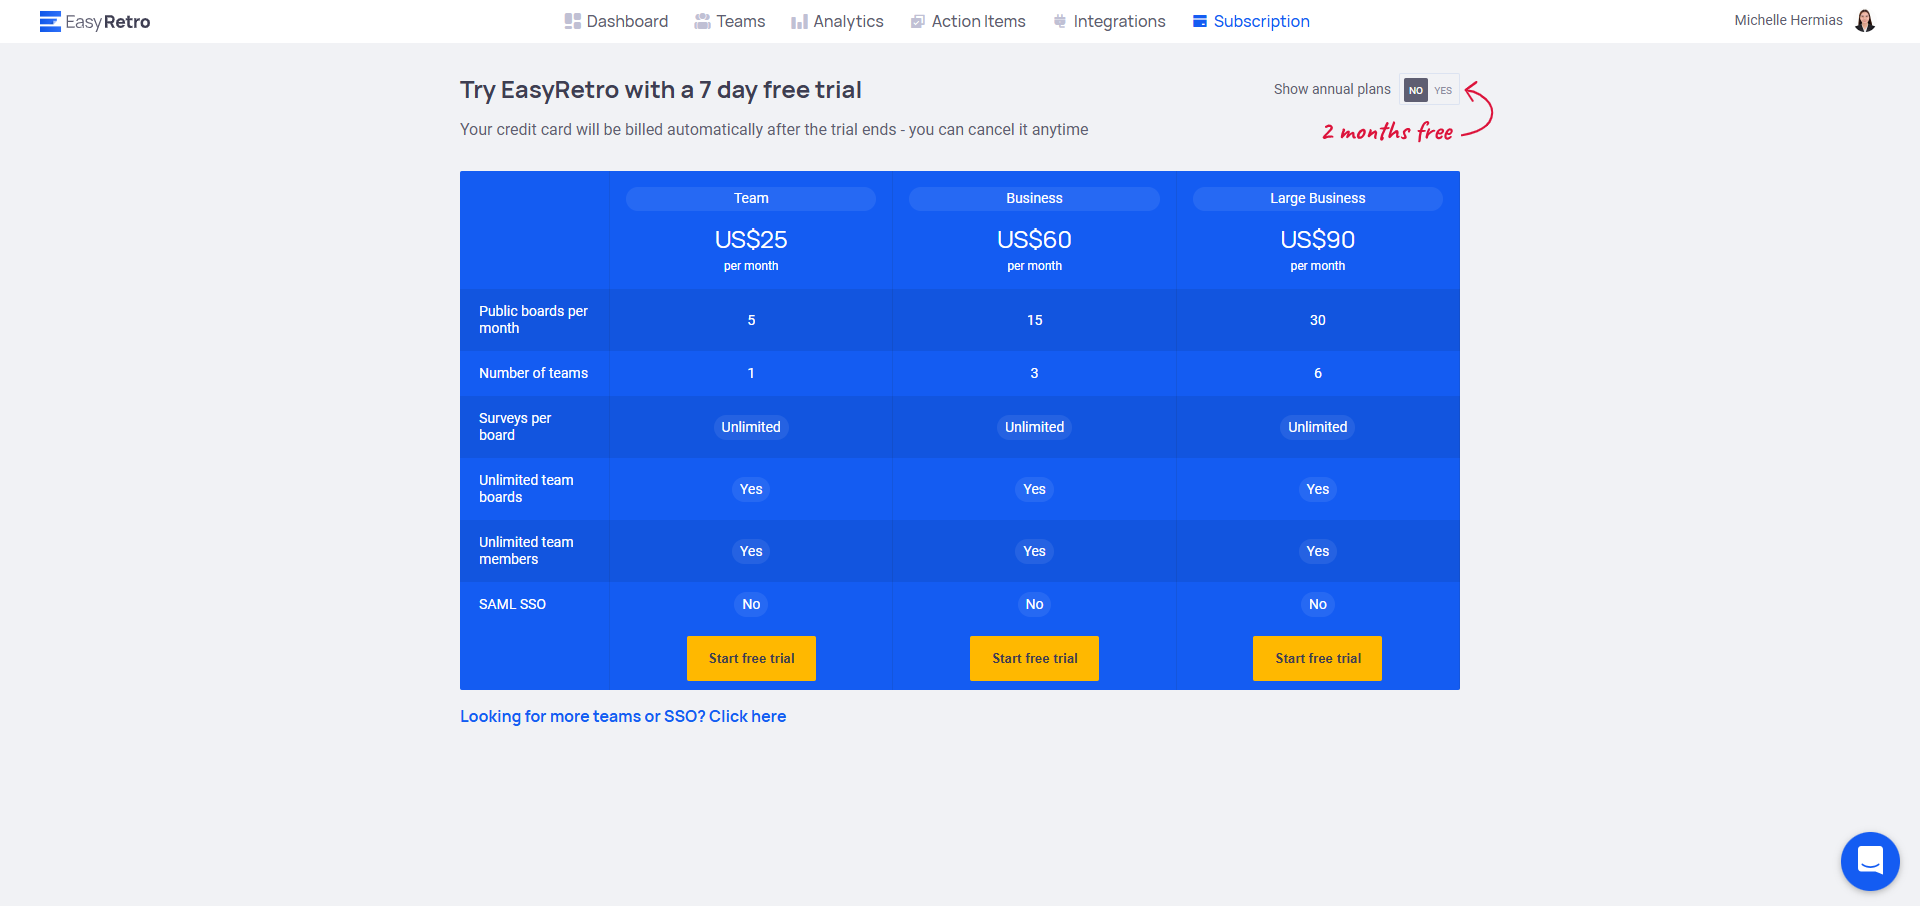Click the Integrations plug icon
This screenshot has width=1920, height=911.
pos(1060,21)
